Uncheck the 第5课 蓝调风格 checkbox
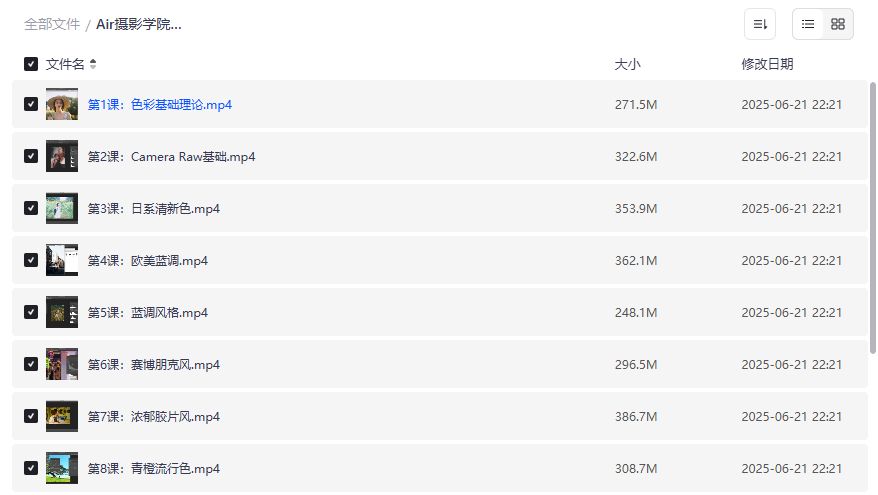 coord(31,313)
